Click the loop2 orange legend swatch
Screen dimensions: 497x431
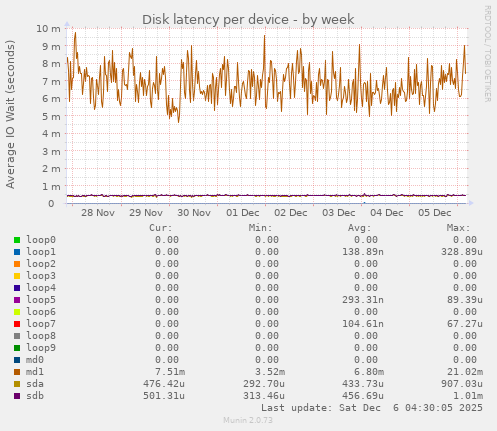click(x=17, y=264)
